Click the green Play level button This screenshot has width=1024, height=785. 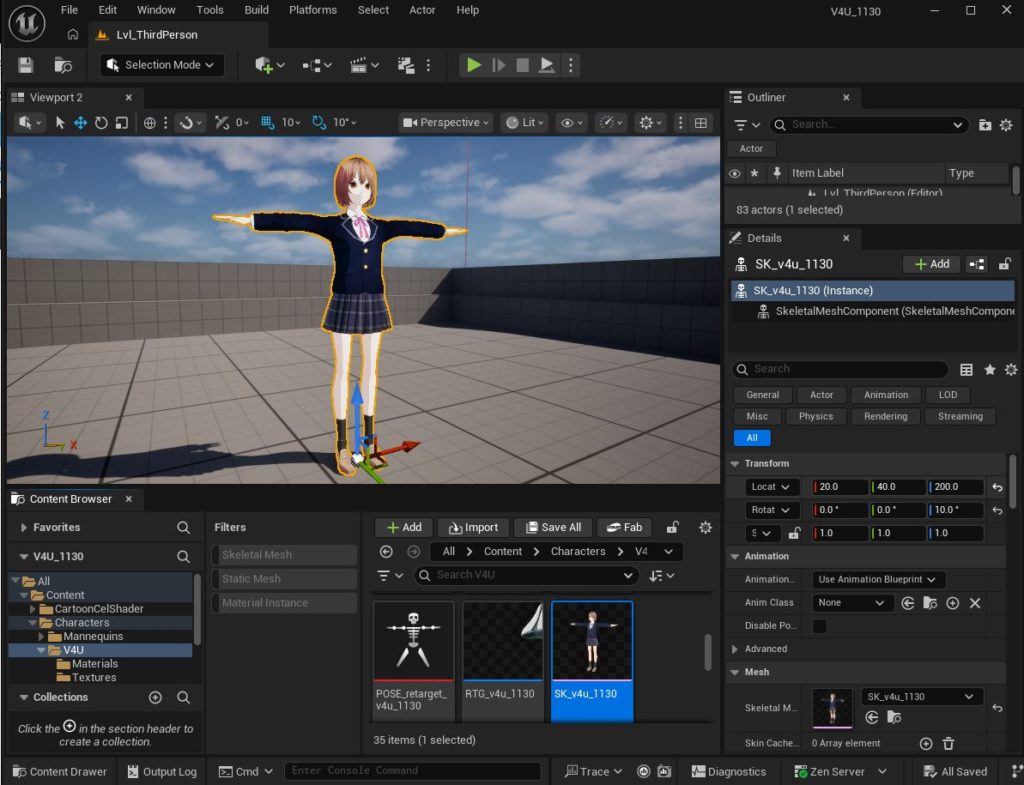point(474,65)
